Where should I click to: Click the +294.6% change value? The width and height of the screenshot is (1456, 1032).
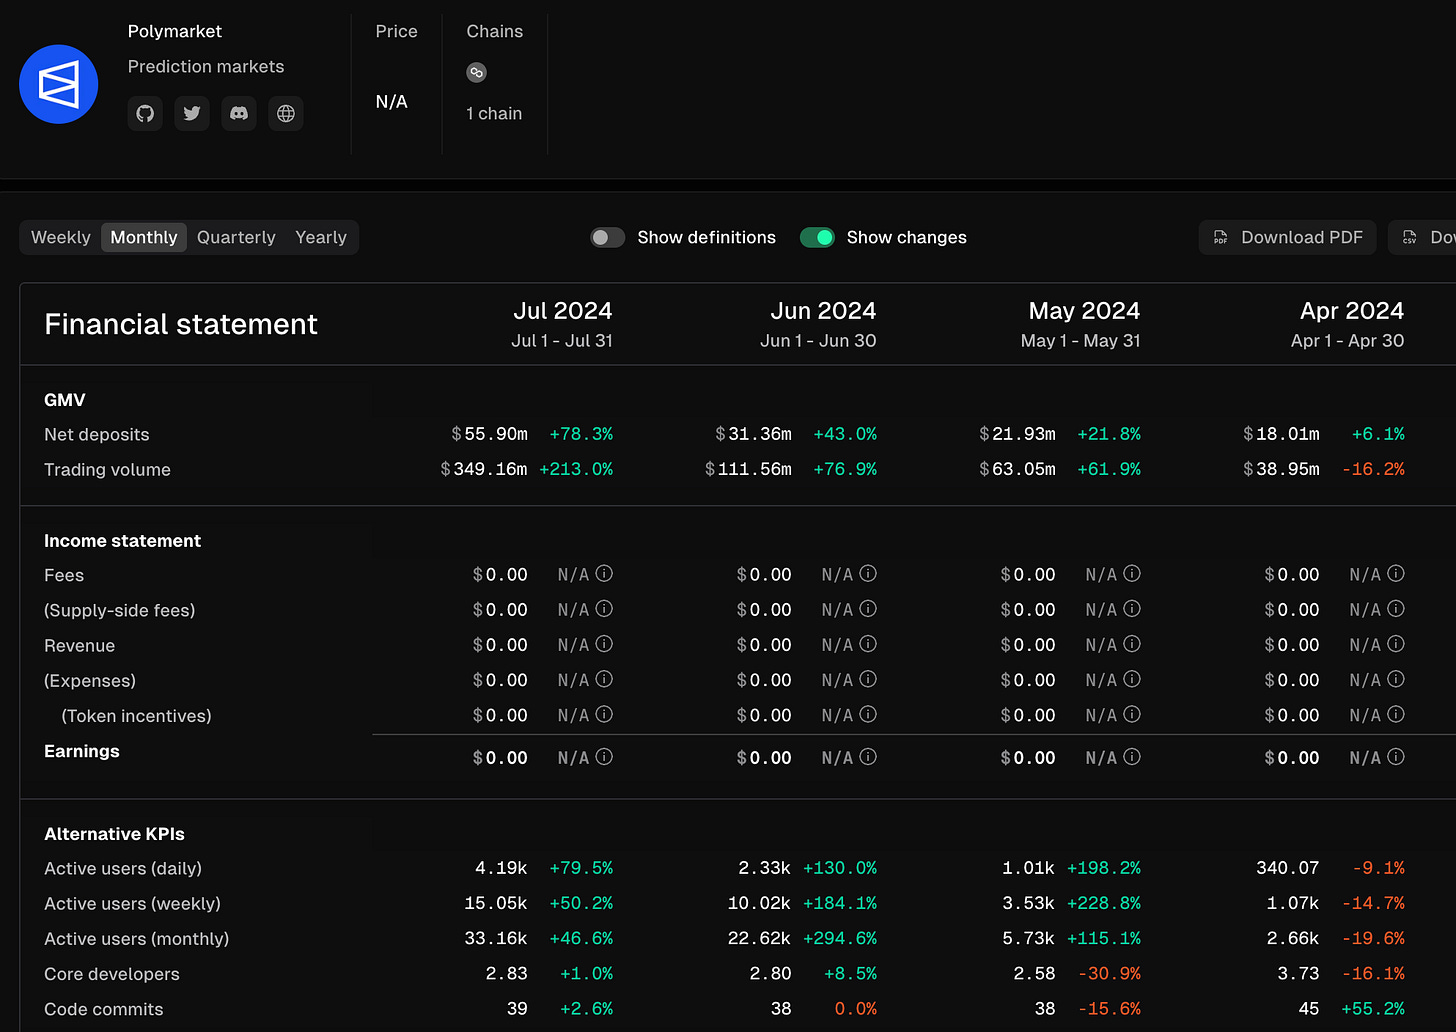[x=840, y=938]
